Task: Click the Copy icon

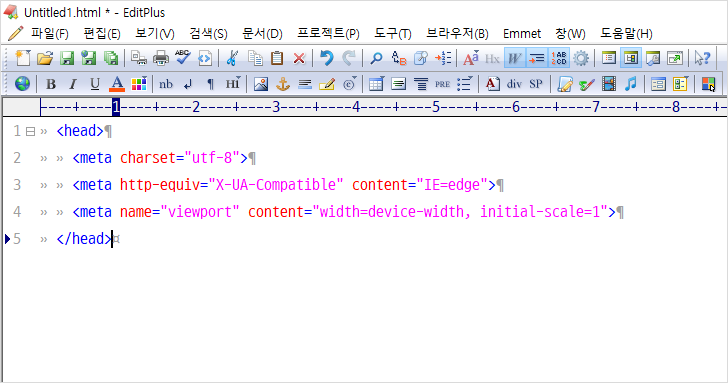Action: click(x=255, y=58)
